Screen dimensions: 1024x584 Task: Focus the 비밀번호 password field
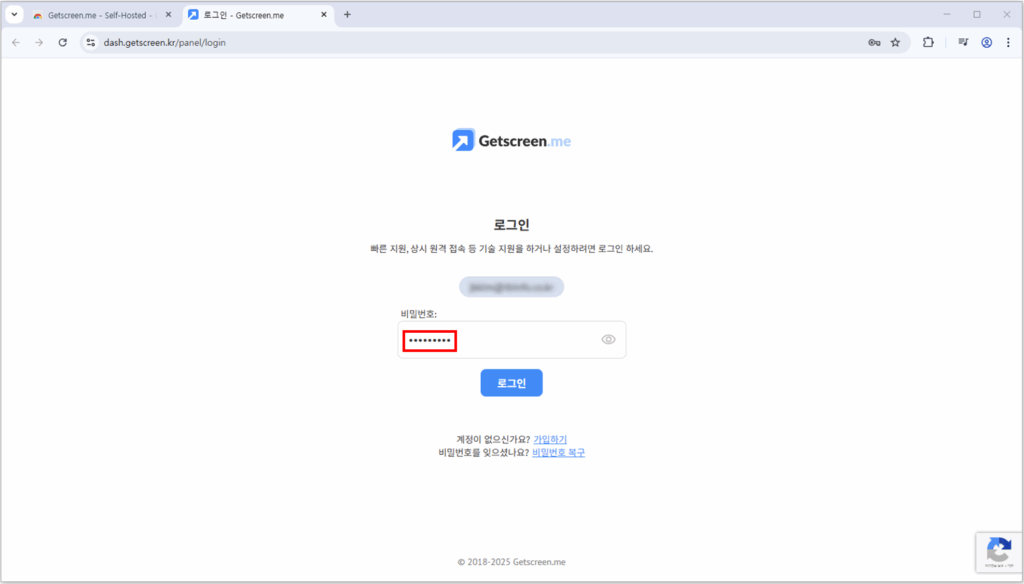(511, 340)
